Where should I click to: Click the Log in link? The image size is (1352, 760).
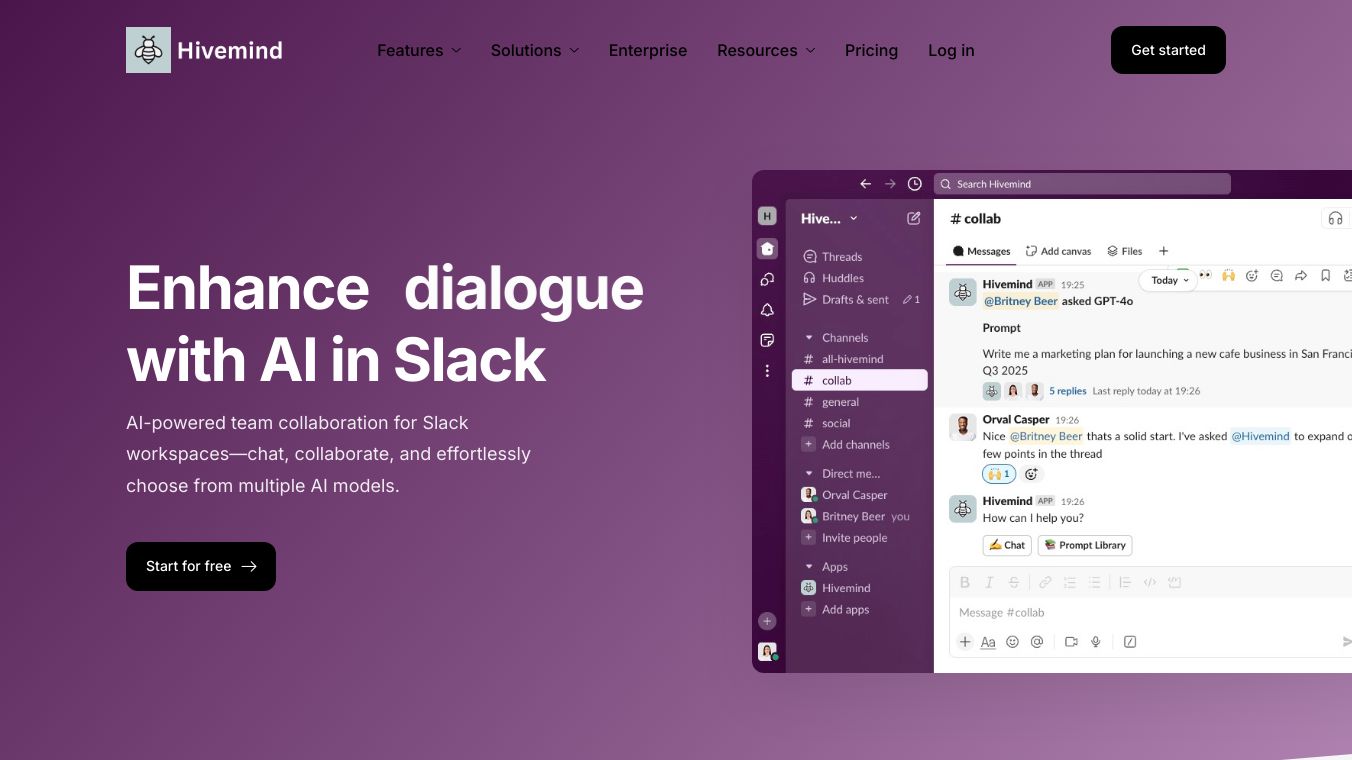tap(951, 50)
